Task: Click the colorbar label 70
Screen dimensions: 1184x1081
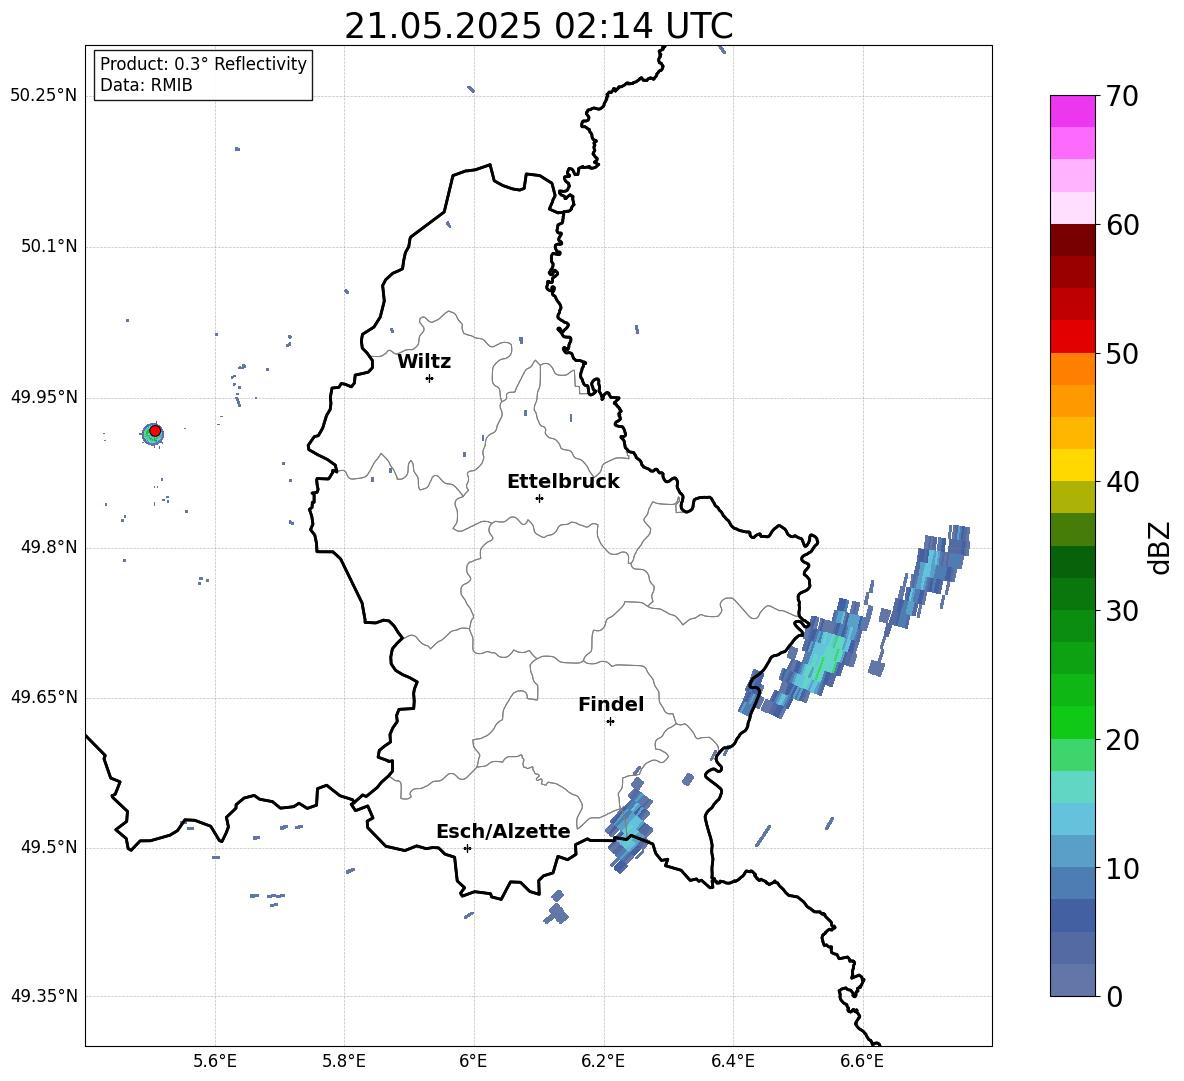Action: click(x=1122, y=97)
